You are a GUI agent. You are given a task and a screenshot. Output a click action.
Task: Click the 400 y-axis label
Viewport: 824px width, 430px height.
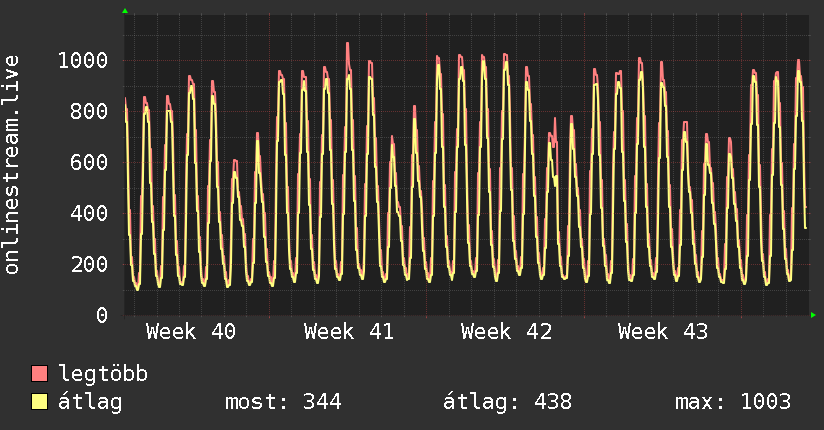(x=89, y=213)
